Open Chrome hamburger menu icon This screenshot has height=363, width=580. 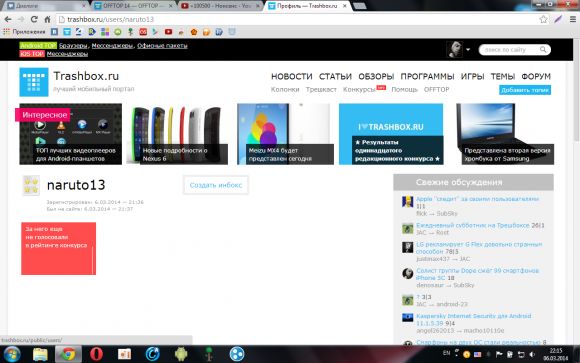pyautogui.click(x=572, y=19)
